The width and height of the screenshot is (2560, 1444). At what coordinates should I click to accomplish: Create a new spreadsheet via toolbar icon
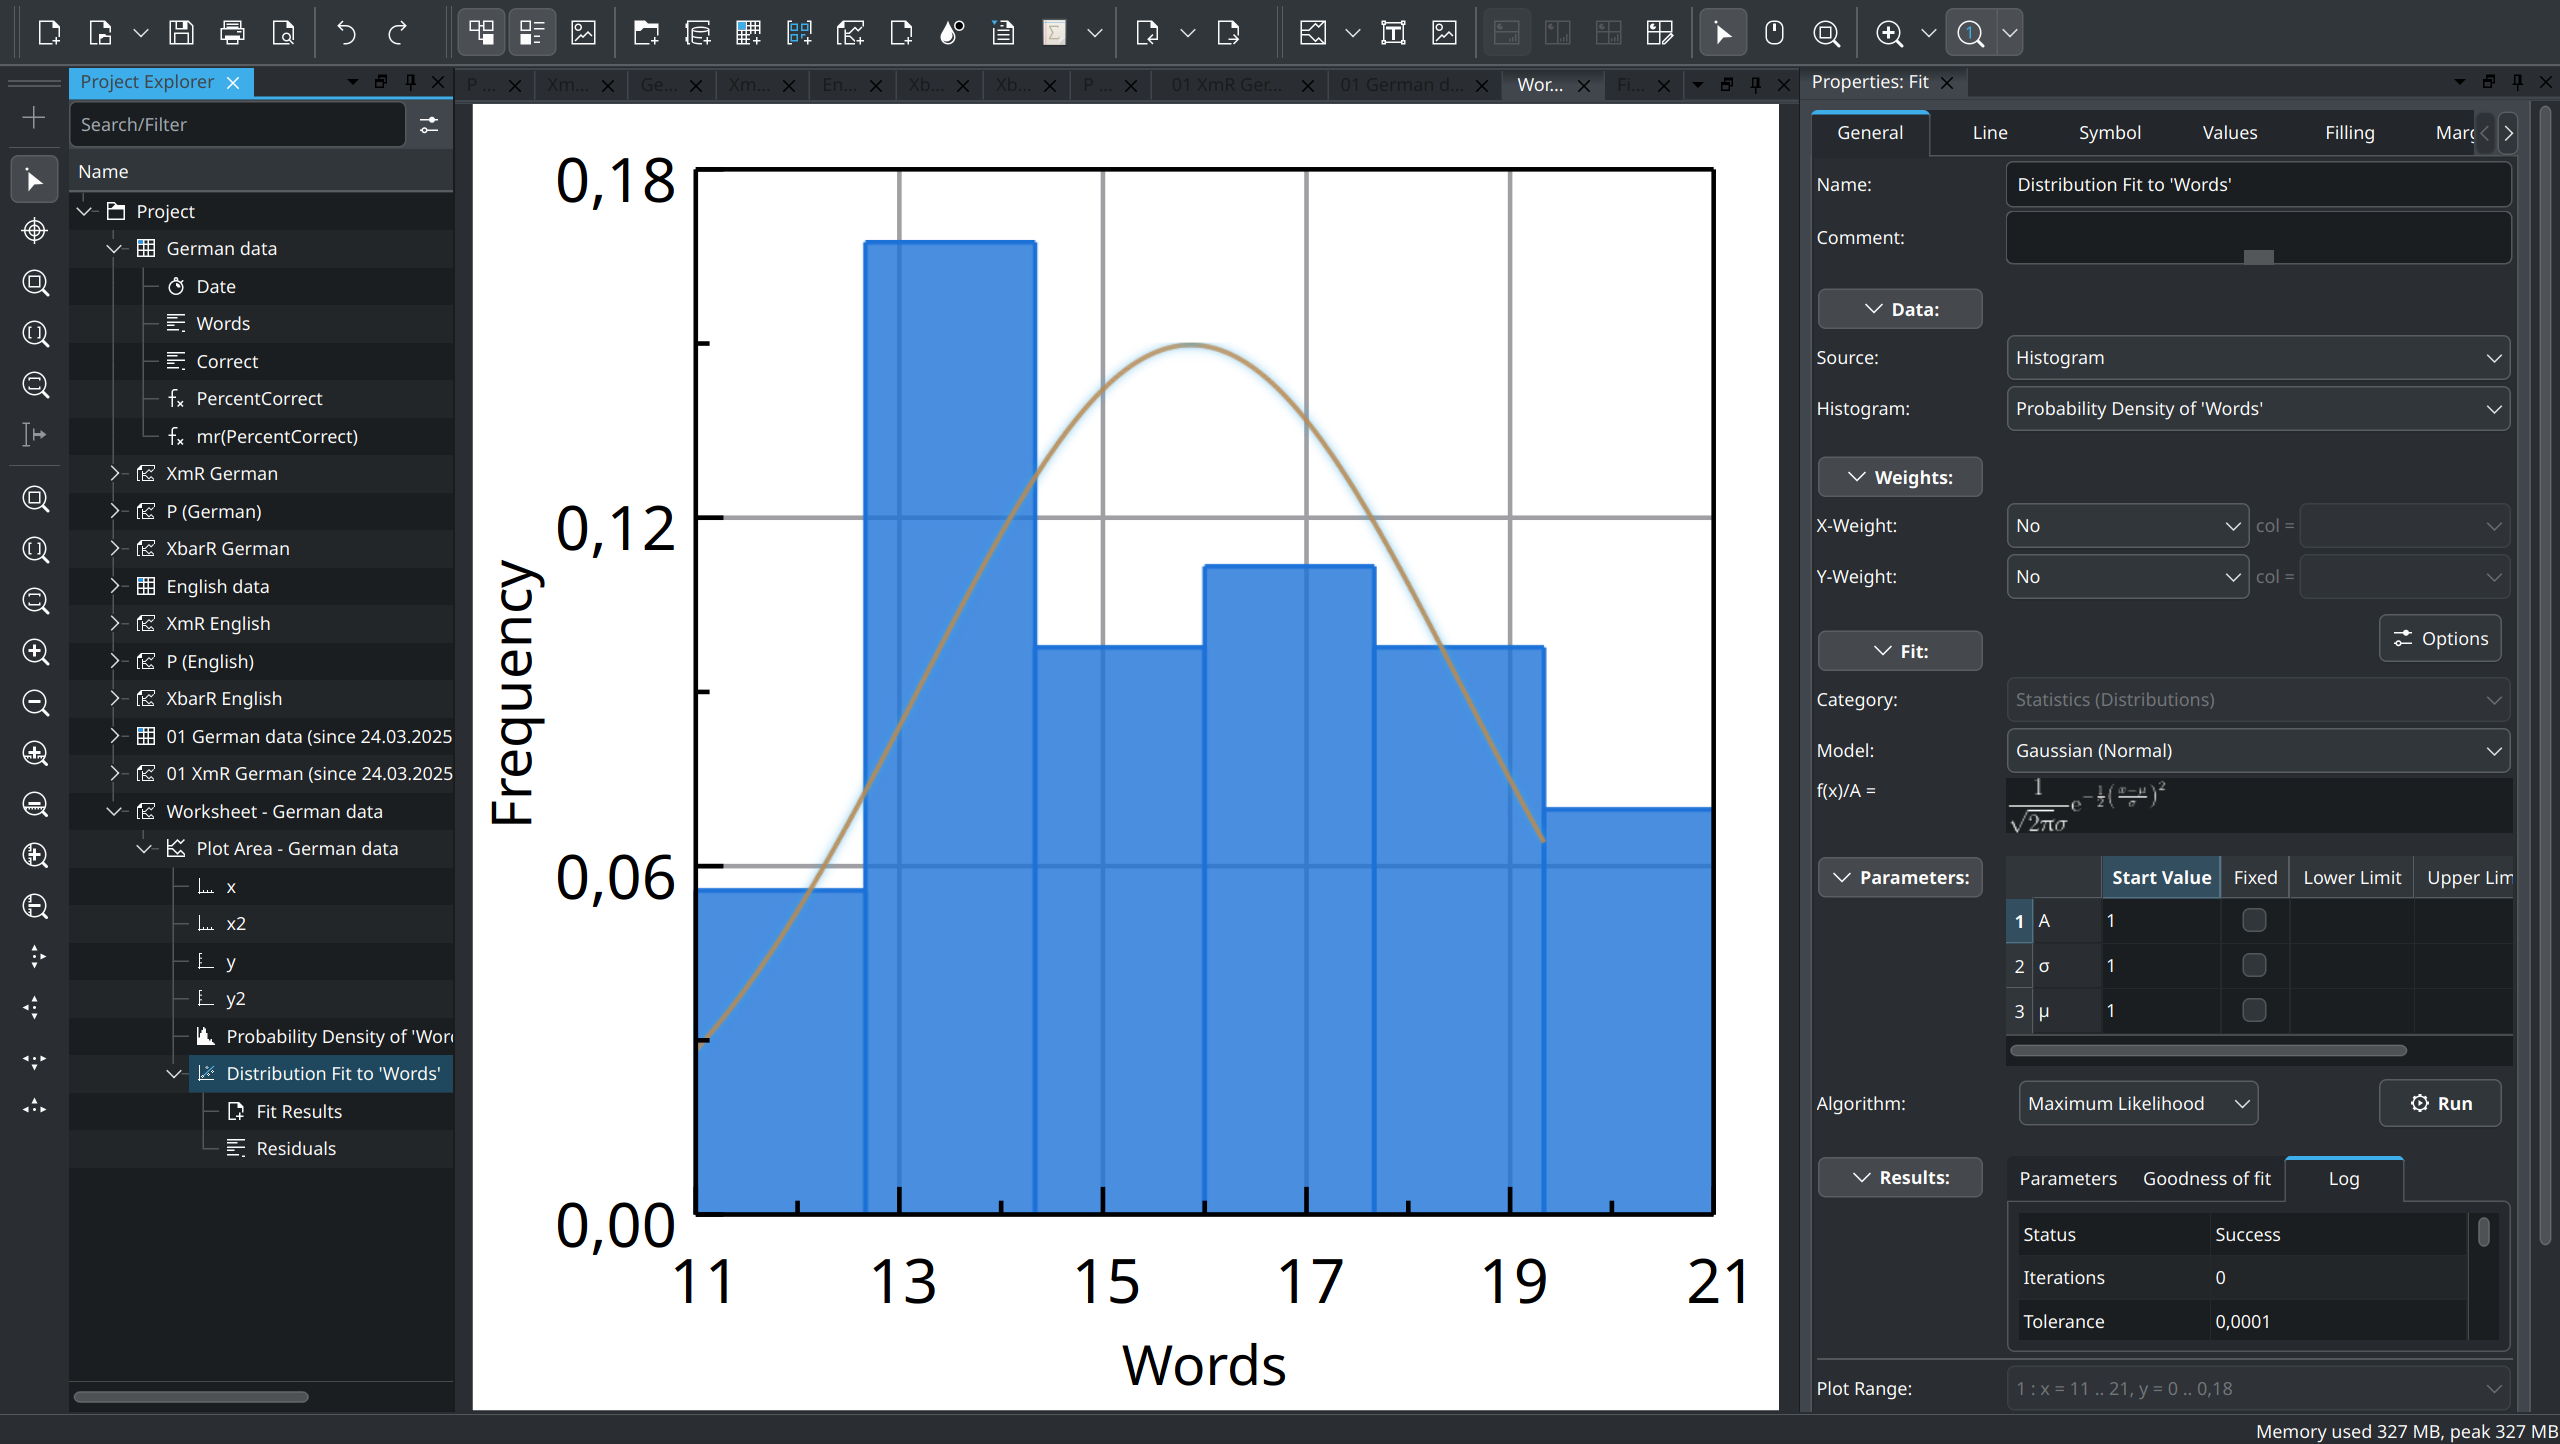[748, 33]
